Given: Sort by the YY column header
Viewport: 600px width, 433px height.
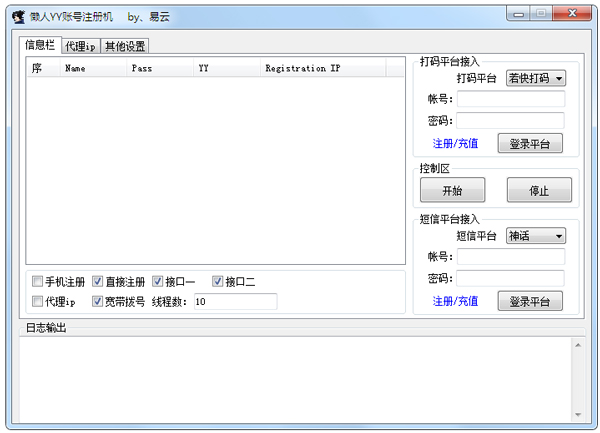Looking at the screenshot, I should pyautogui.click(x=227, y=68).
